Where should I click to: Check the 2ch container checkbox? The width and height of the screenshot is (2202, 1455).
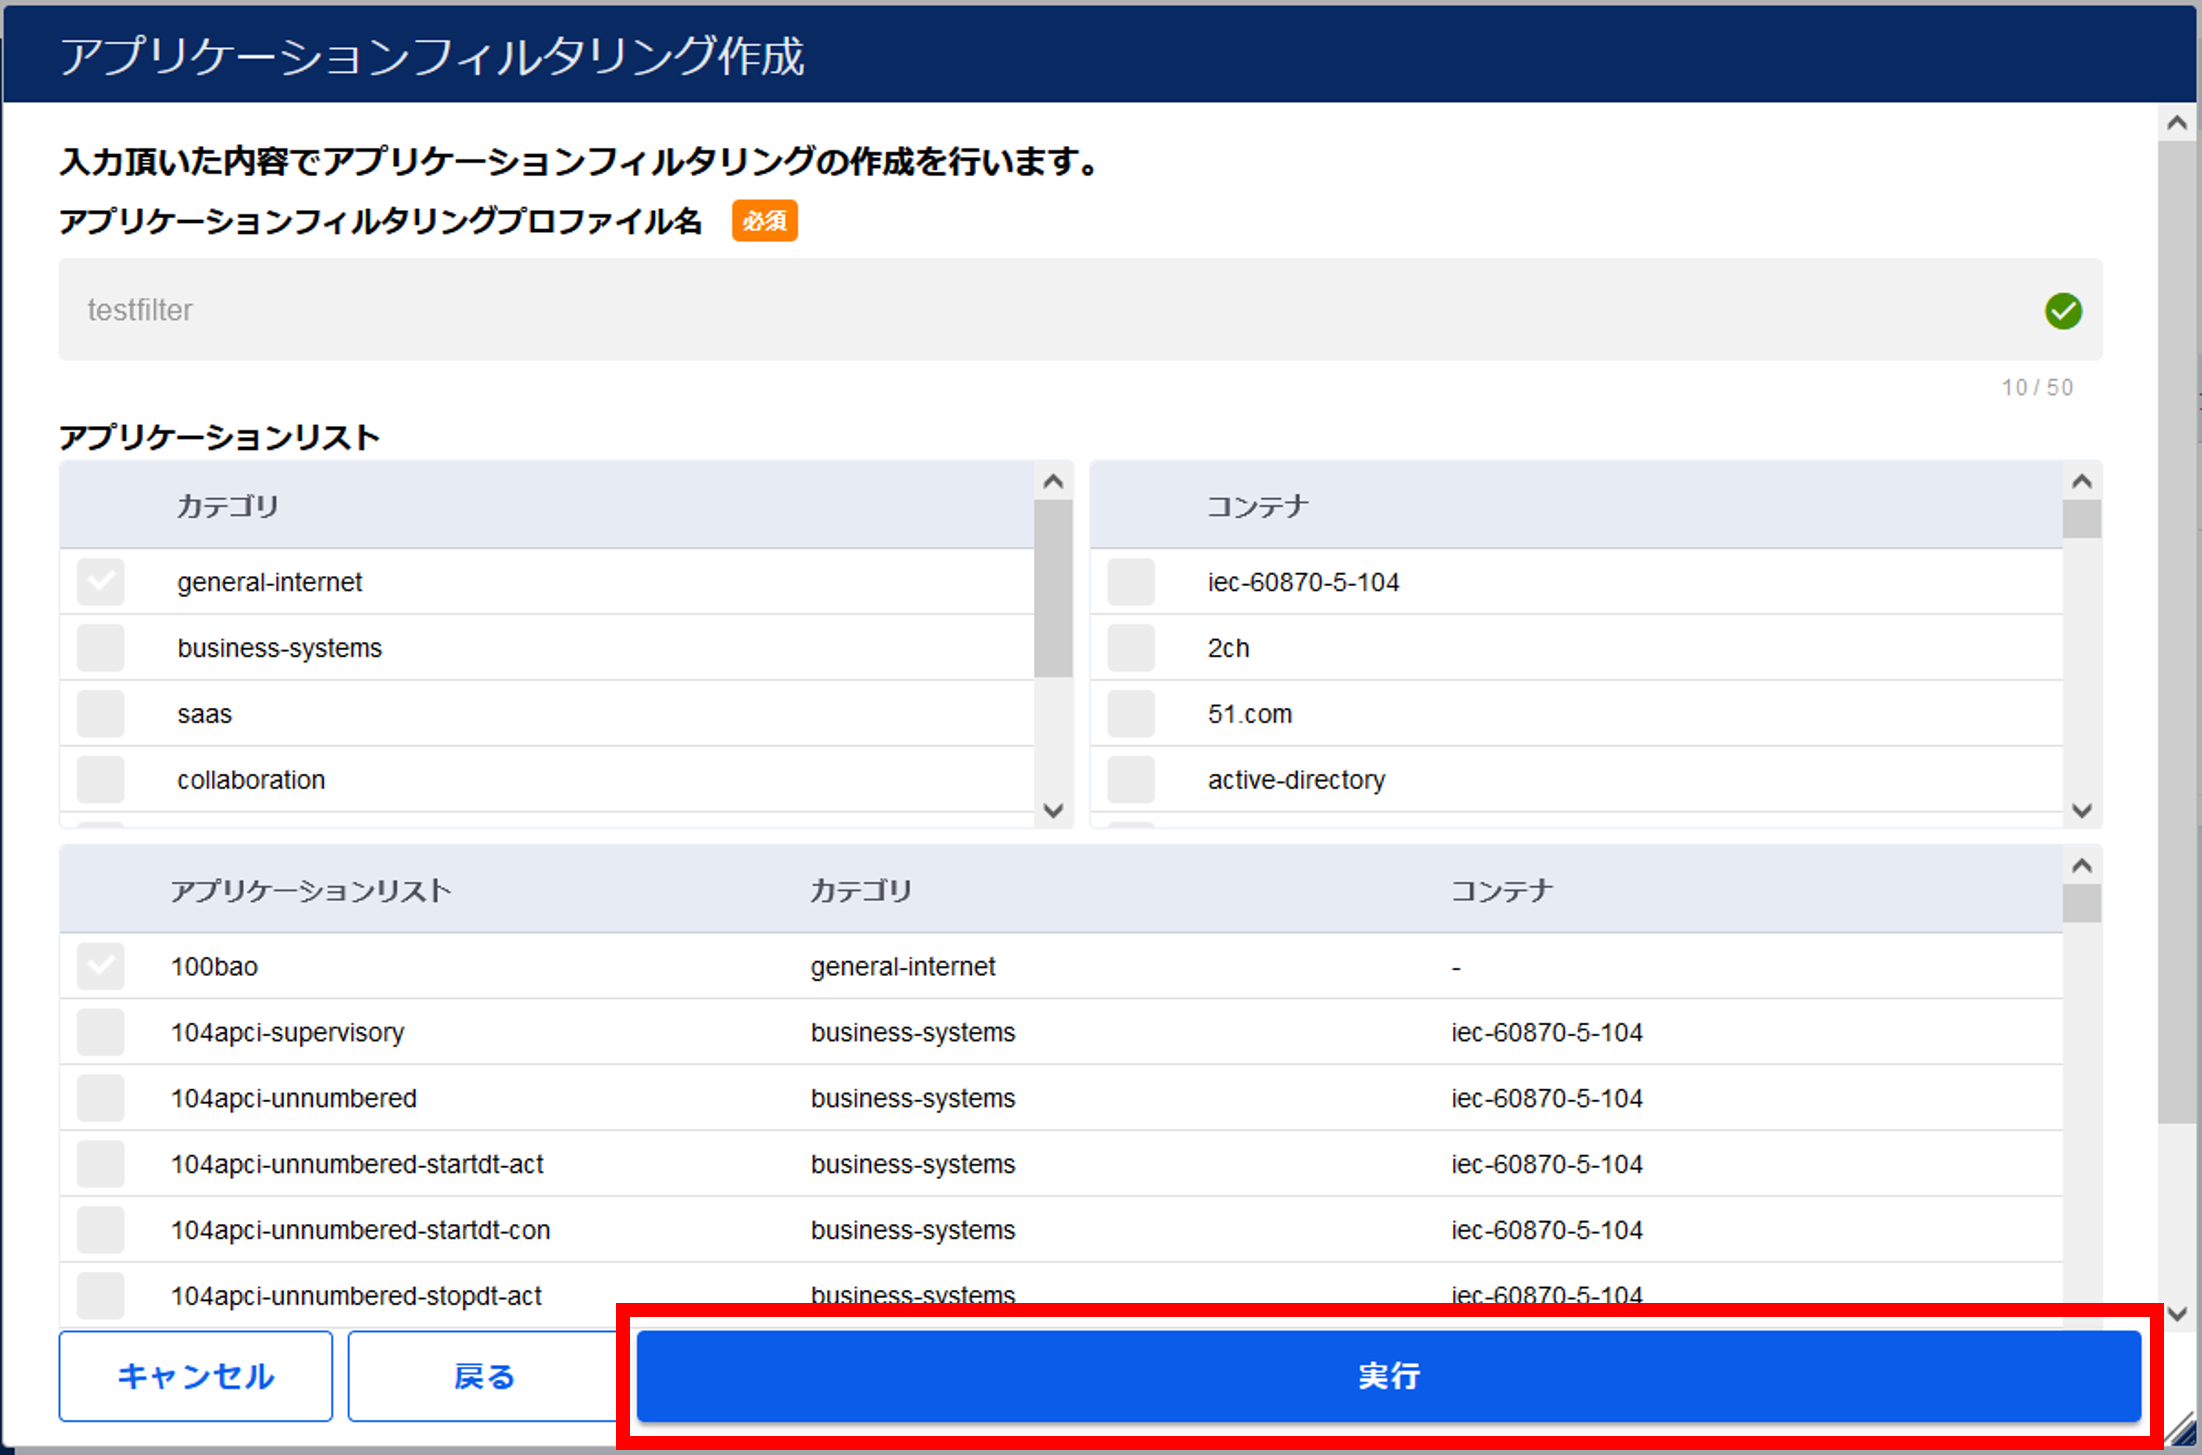(x=1131, y=648)
